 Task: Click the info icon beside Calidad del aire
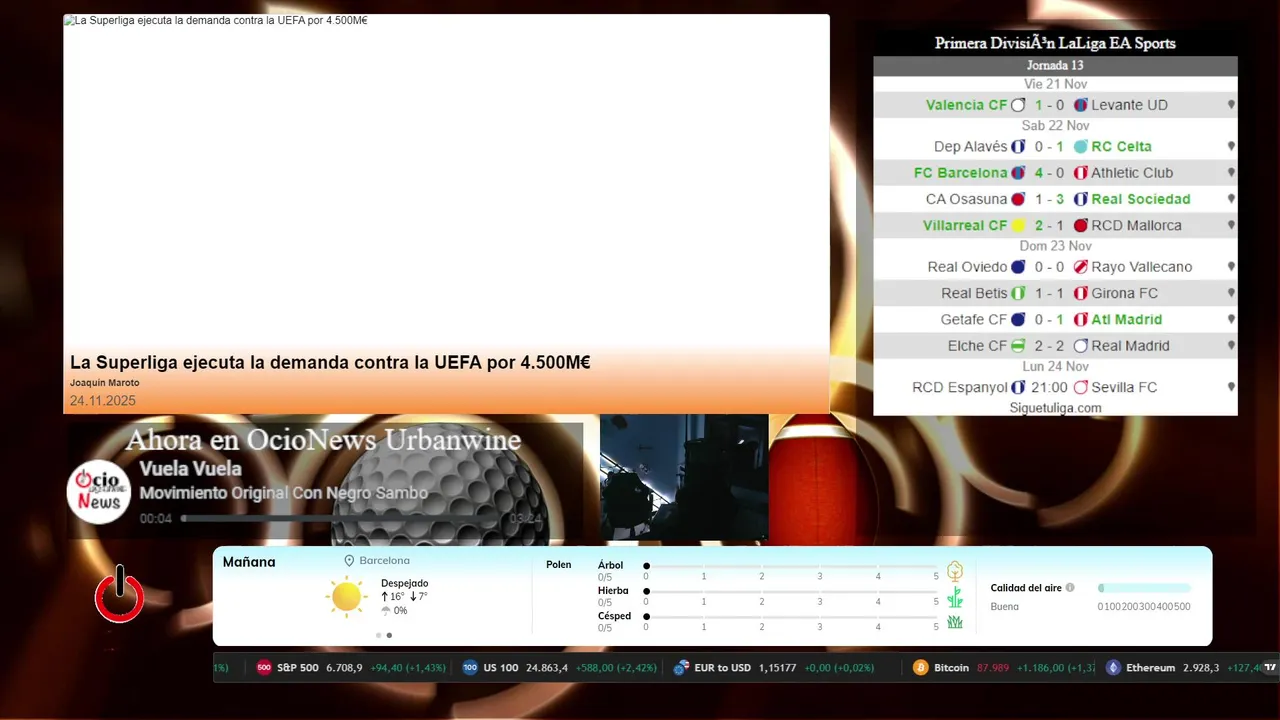tap(1070, 588)
